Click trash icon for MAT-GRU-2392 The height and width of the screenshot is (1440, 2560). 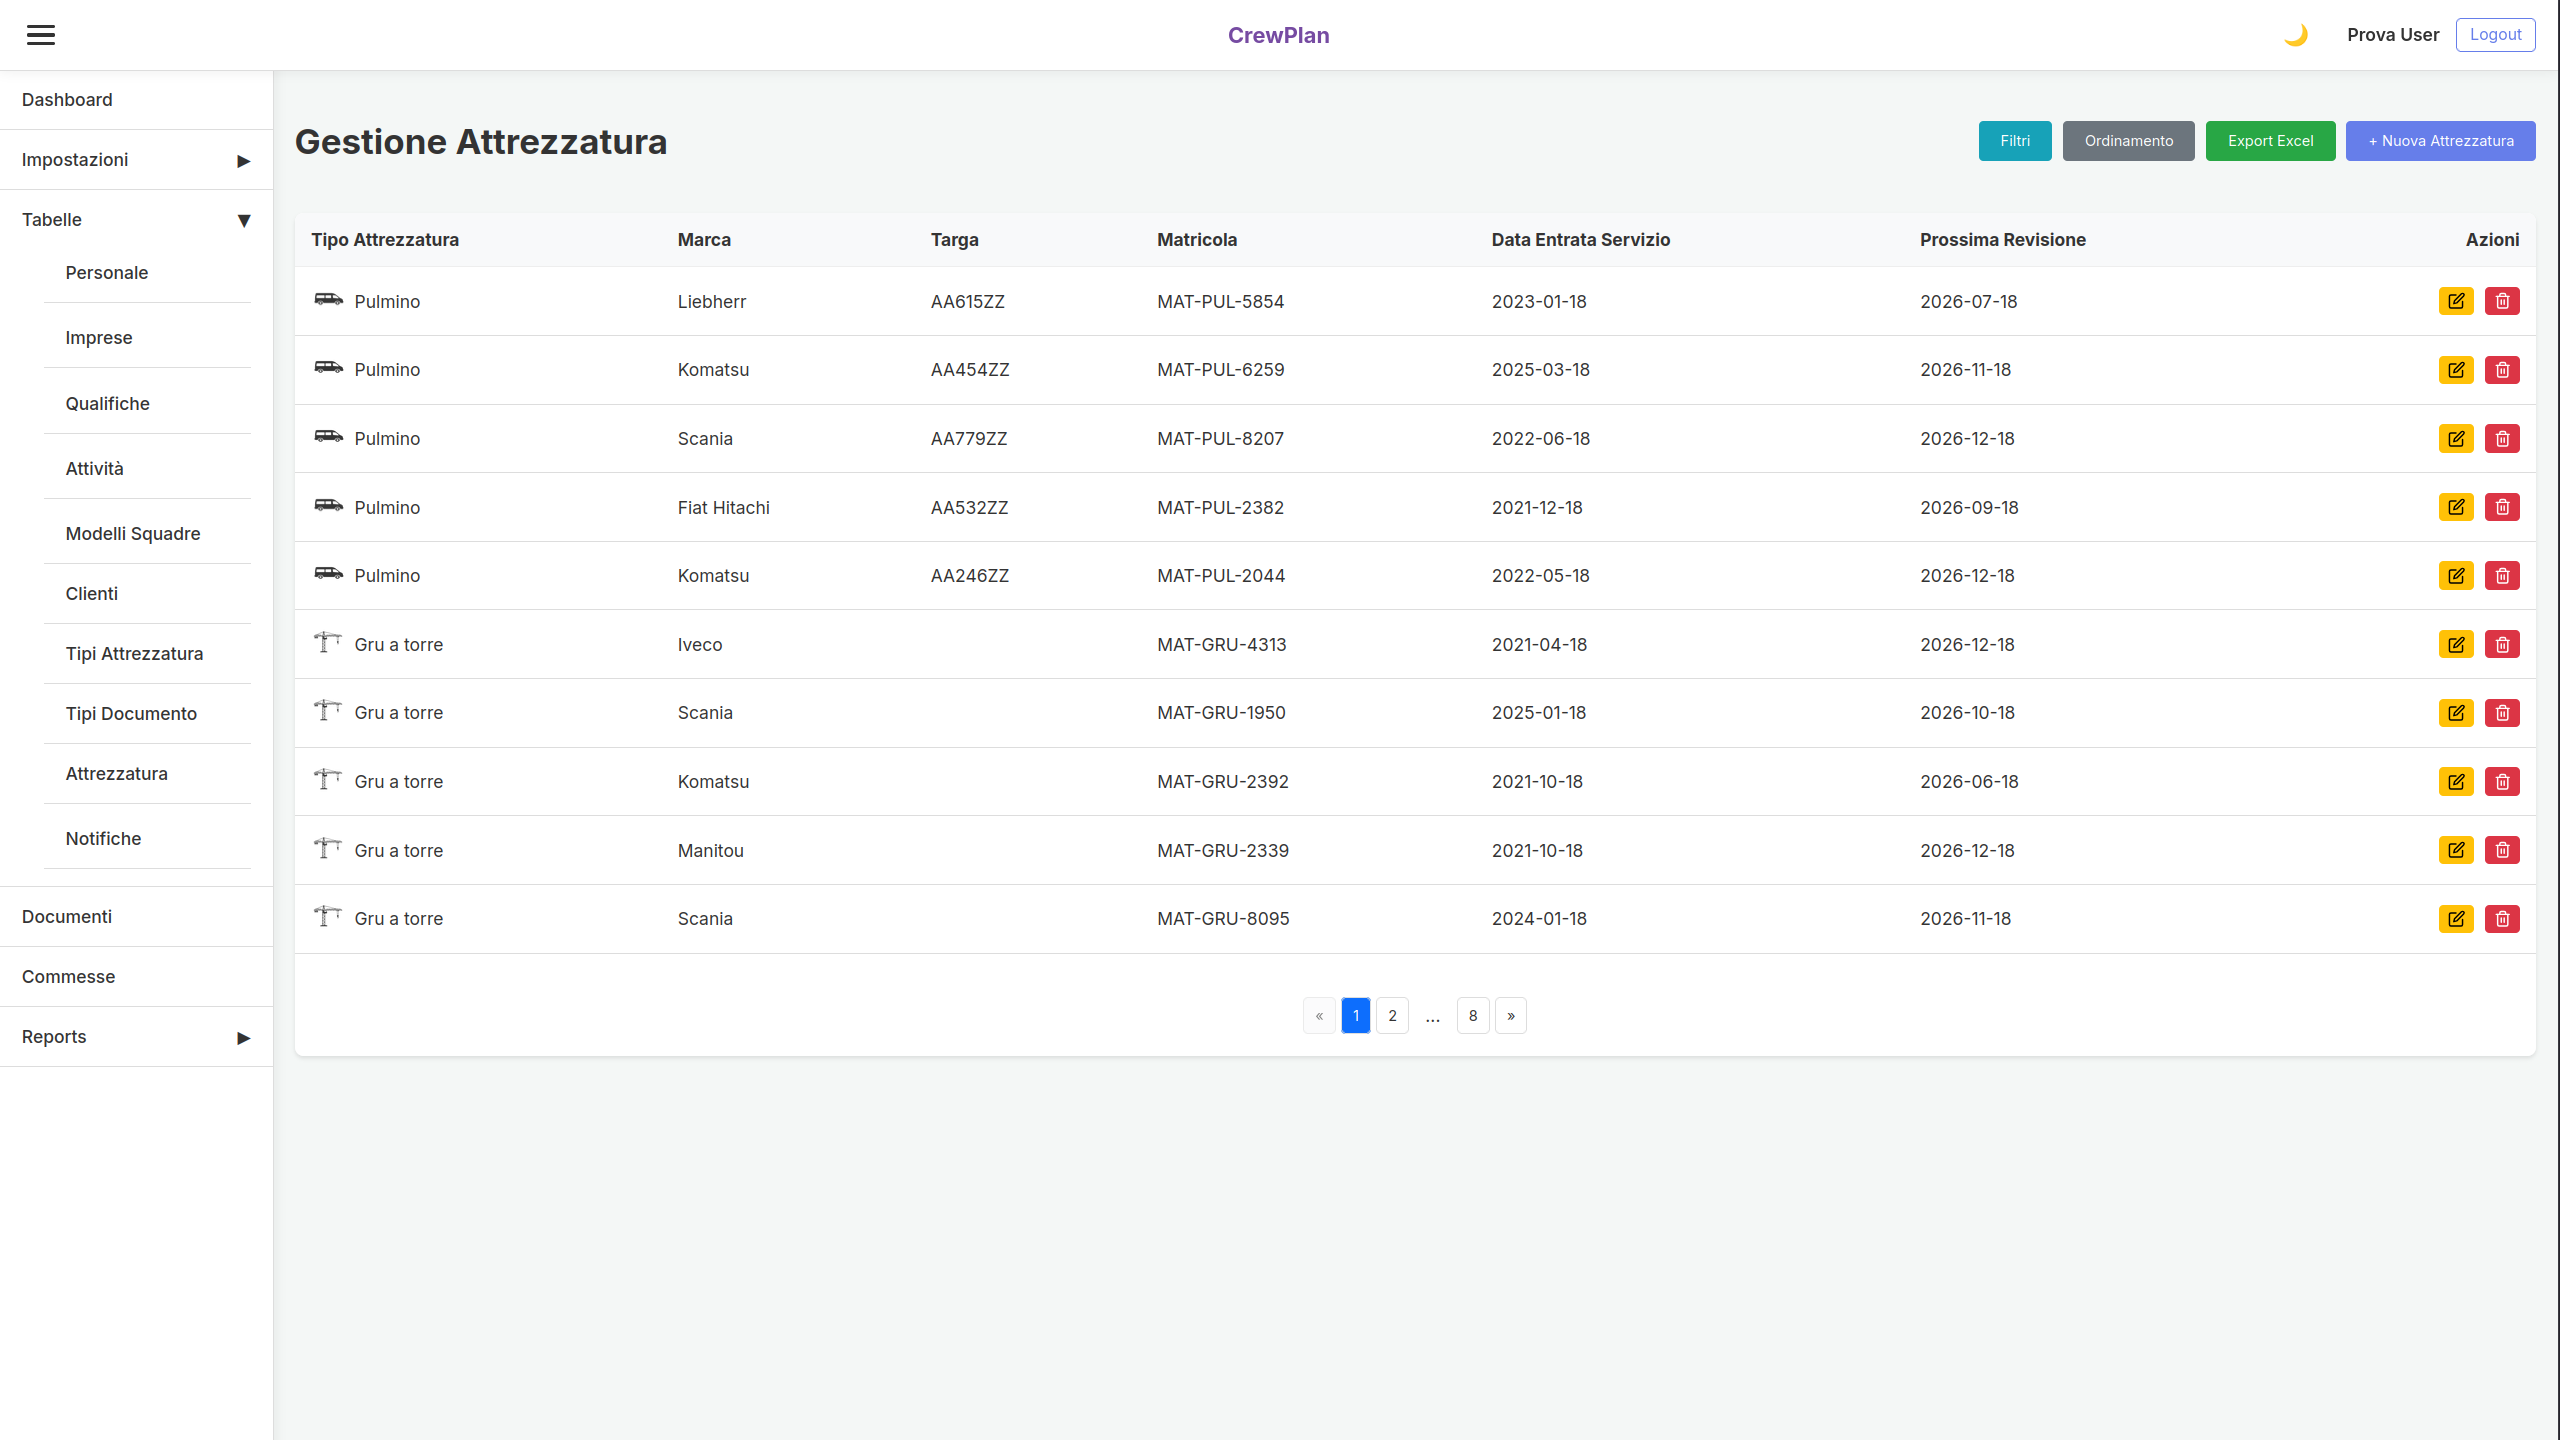[x=2502, y=782]
